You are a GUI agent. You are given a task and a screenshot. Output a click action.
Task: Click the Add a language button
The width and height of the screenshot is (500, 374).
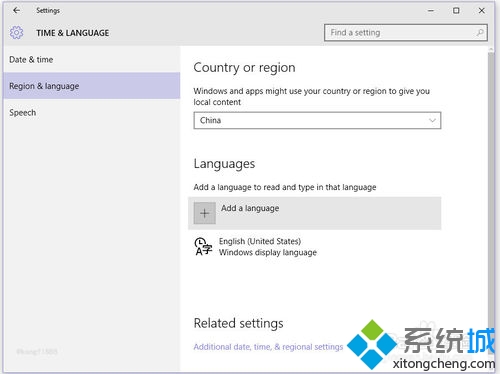click(314, 213)
